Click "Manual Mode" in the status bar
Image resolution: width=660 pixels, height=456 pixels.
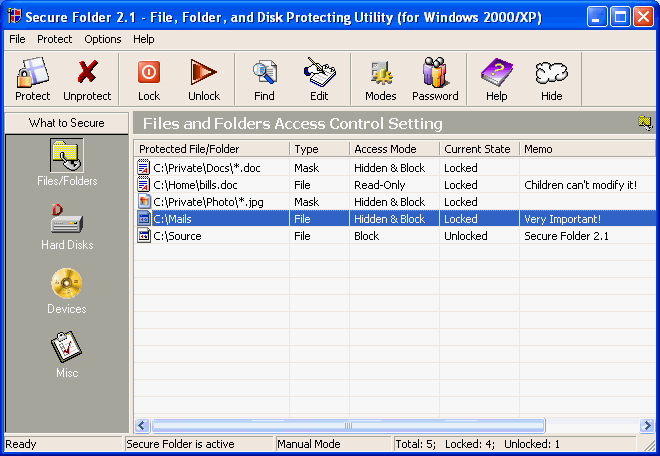[x=309, y=444]
